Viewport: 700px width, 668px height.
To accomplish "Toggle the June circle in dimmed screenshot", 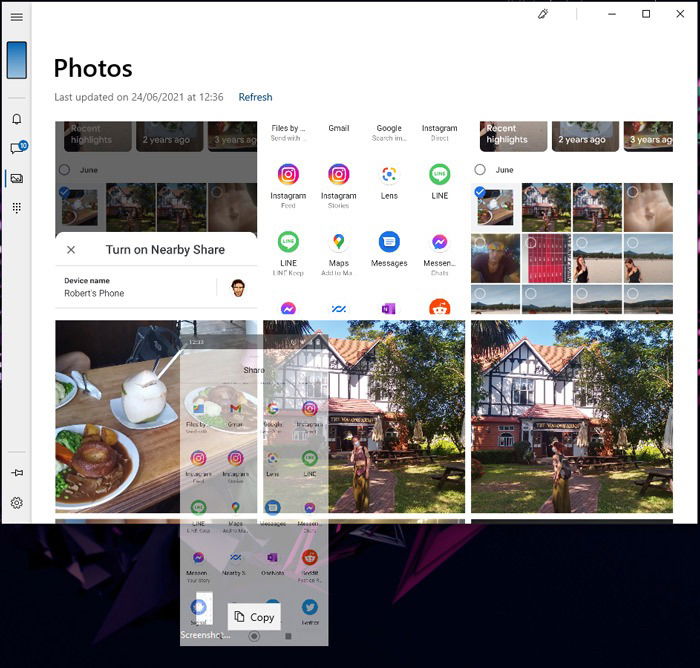I will [64, 170].
